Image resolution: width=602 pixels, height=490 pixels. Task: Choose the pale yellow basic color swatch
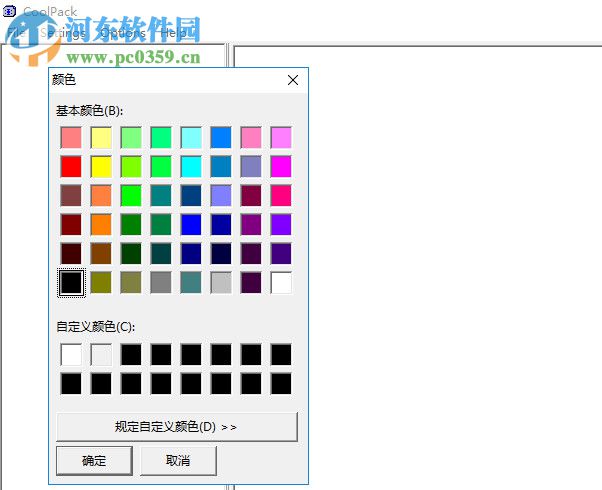click(101, 137)
